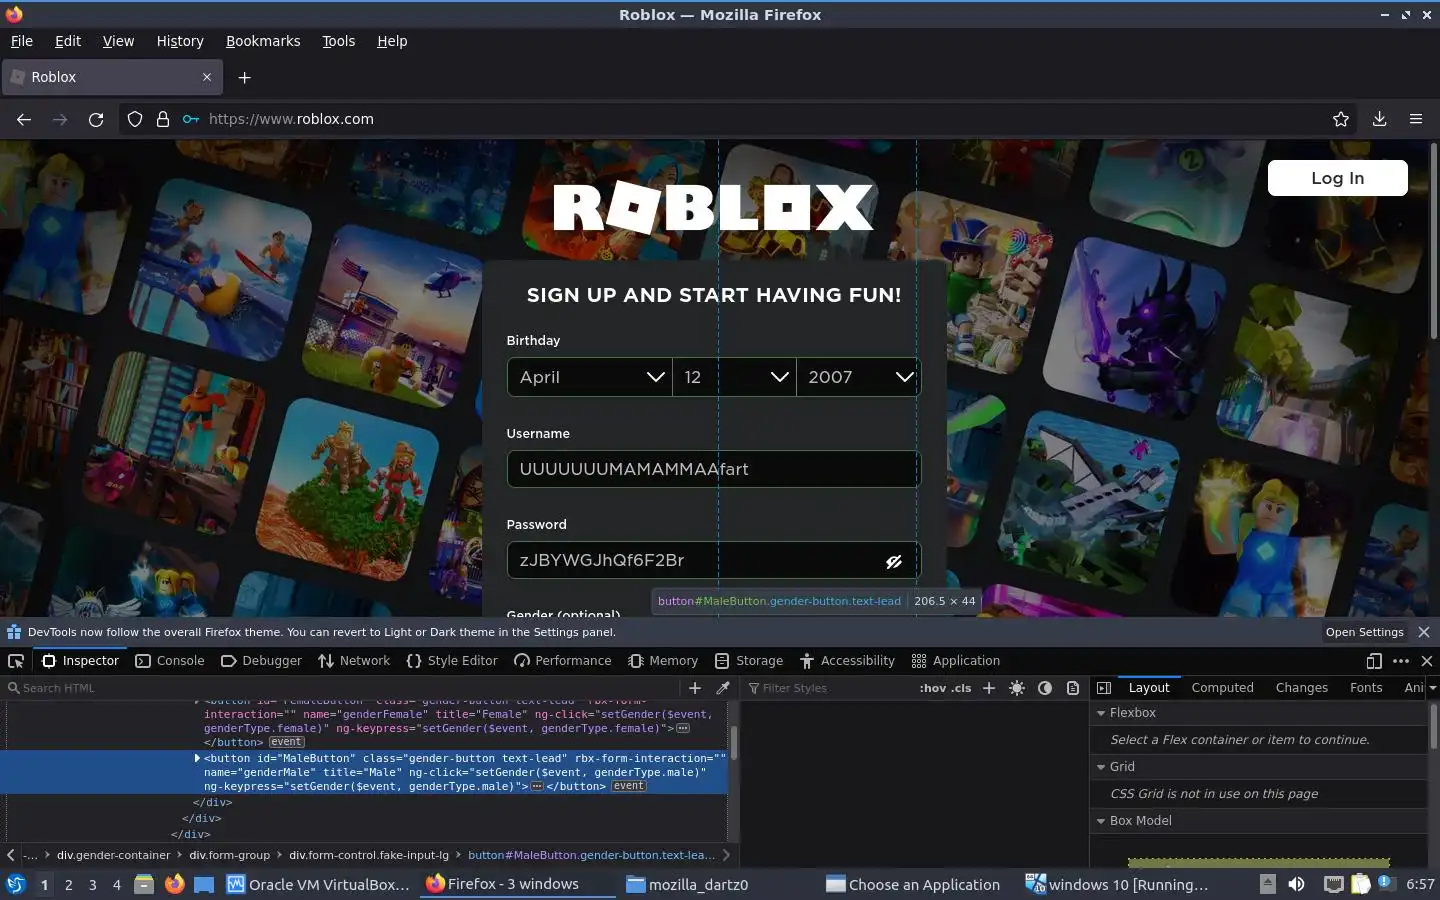Click the Open Settings button

[x=1365, y=632]
